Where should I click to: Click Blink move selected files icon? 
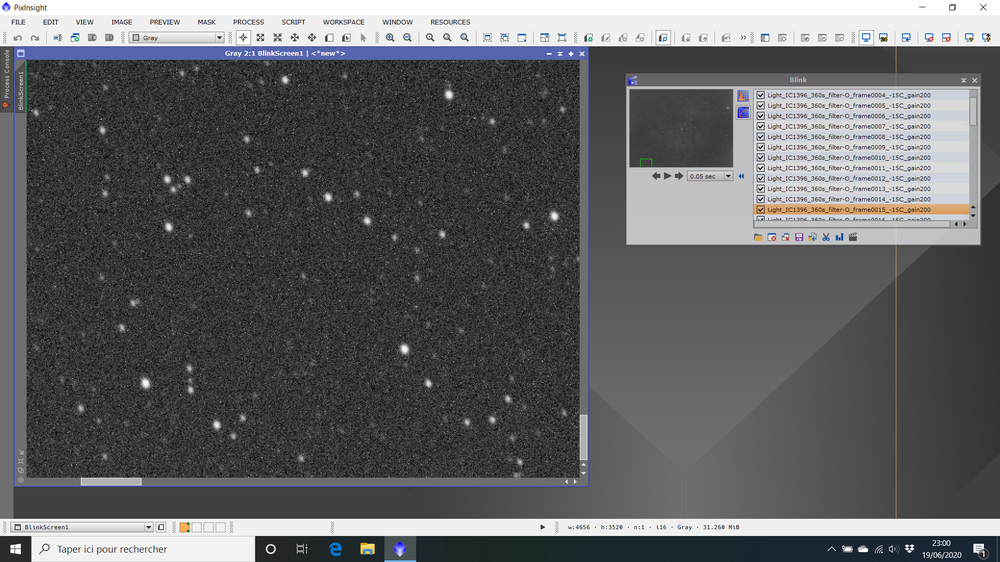click(812, 237)
